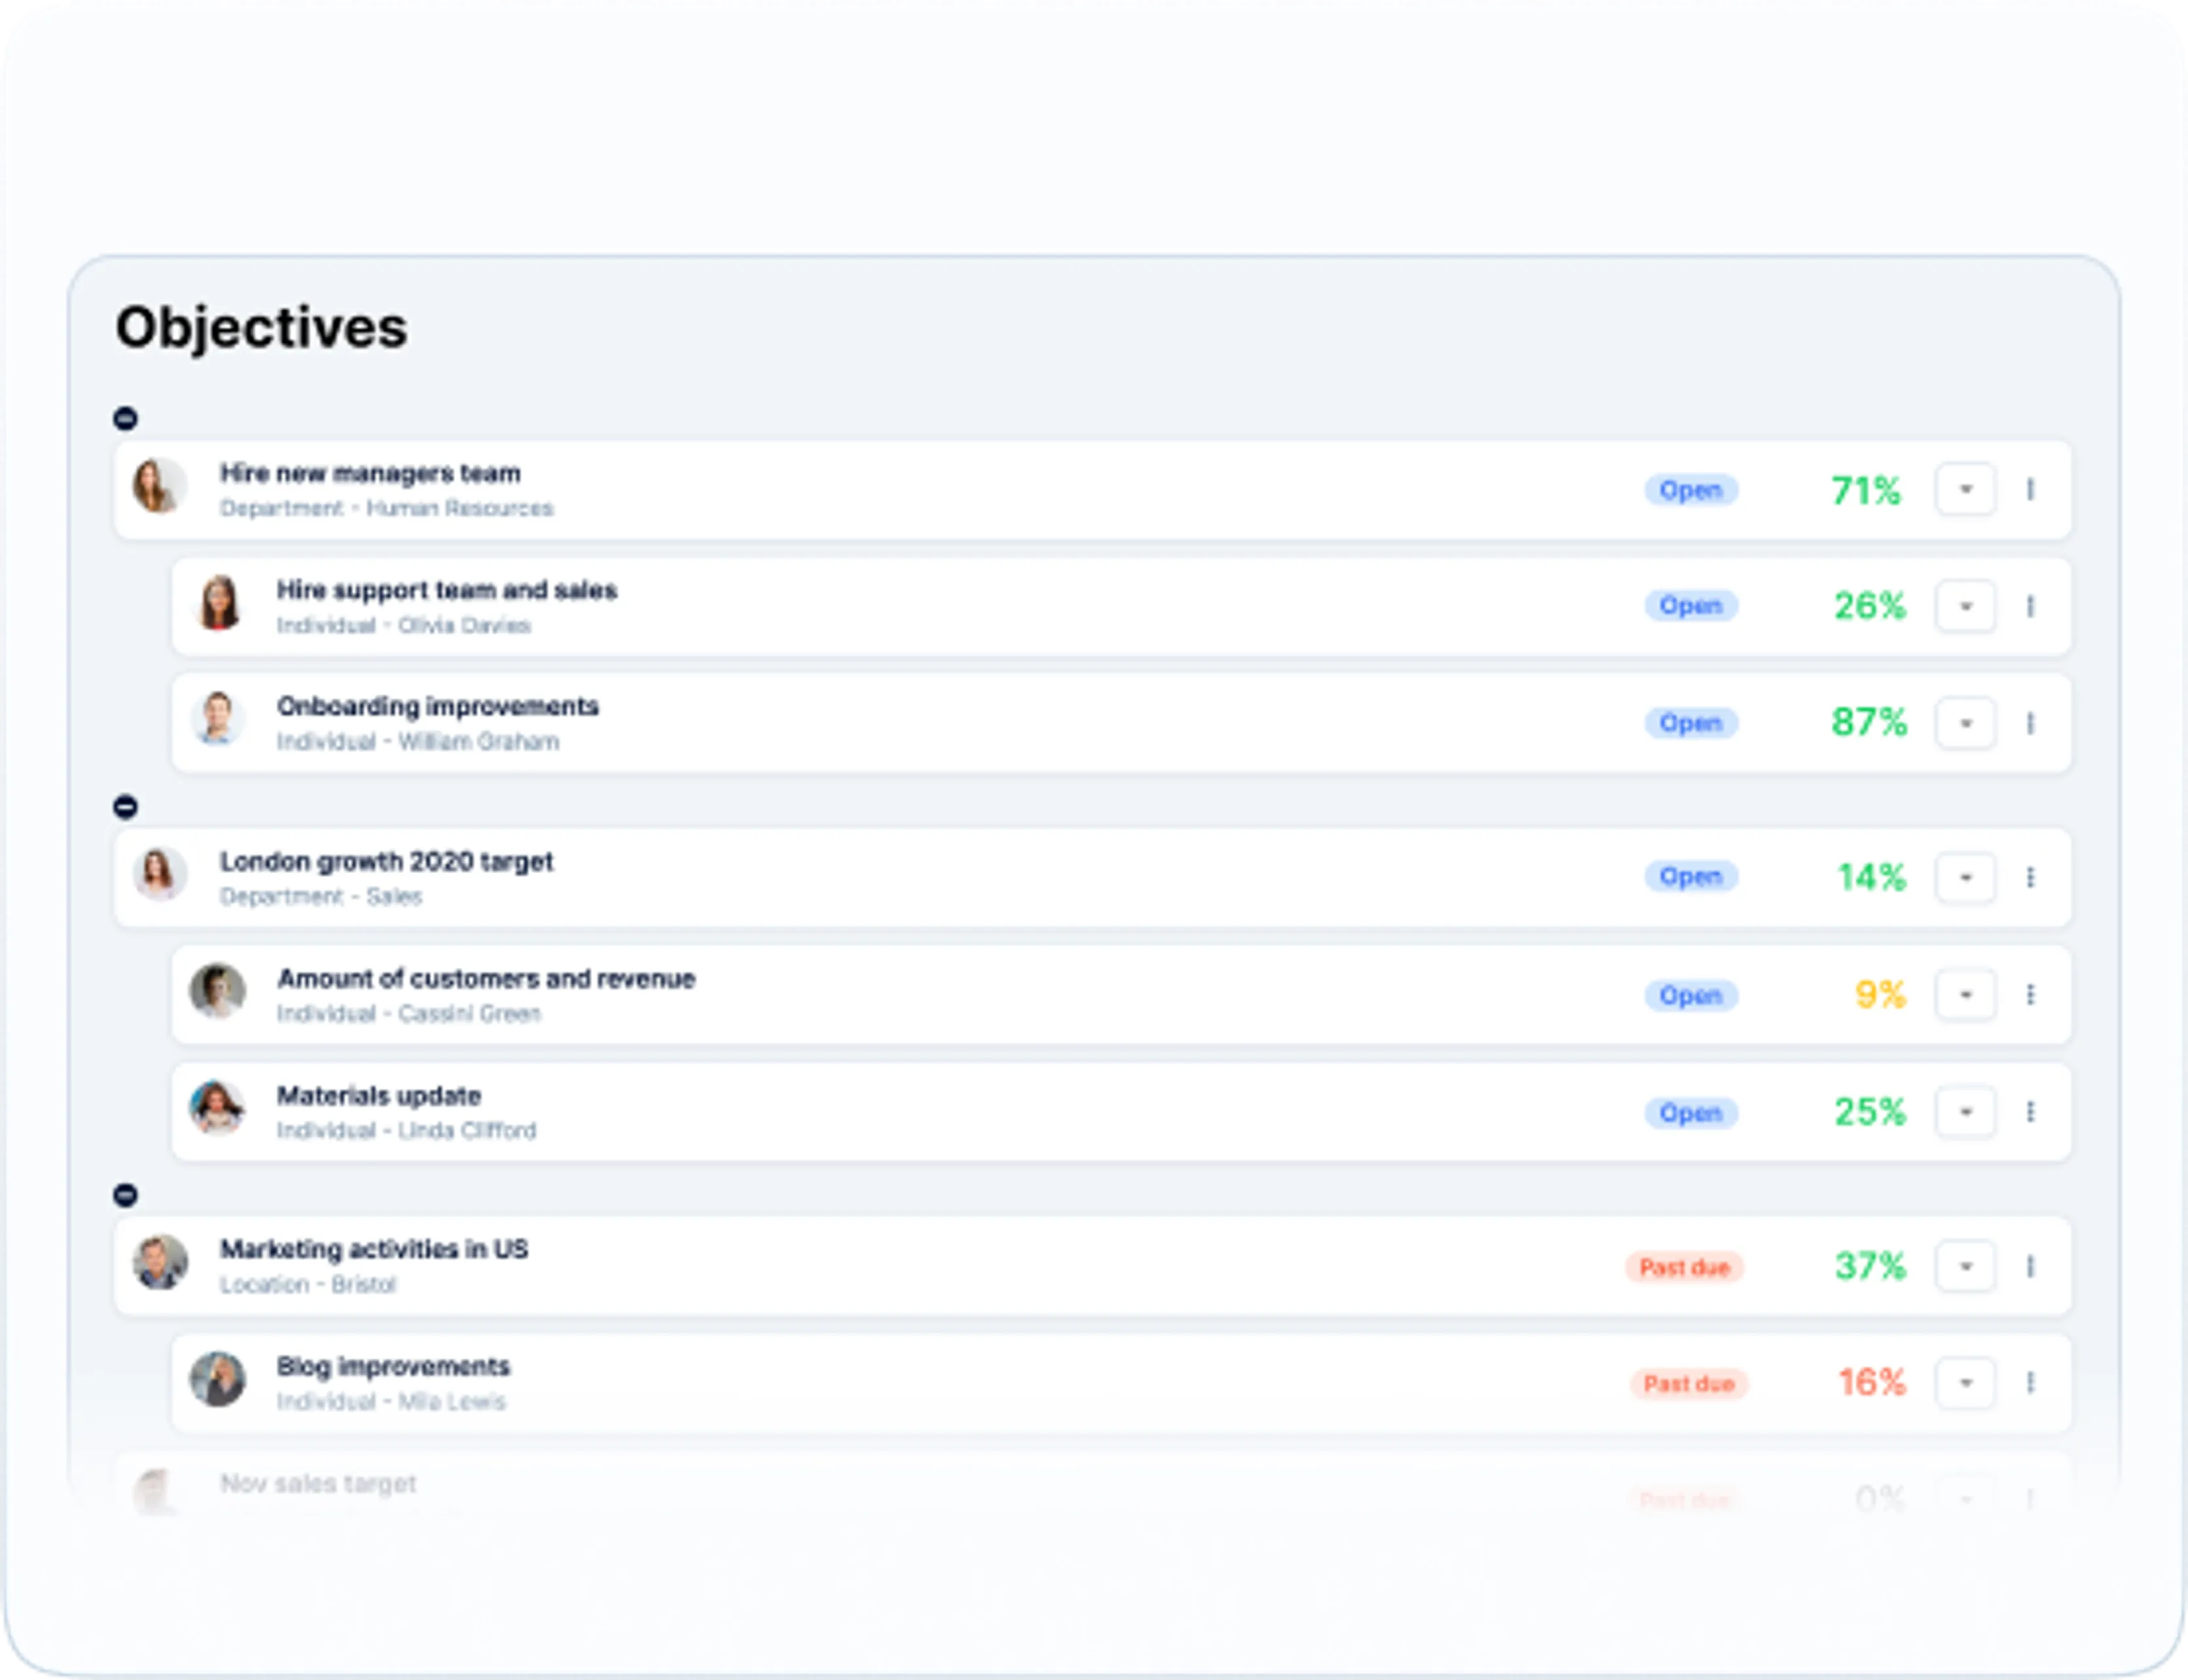The width and height of the screenshot is (2188, 1680).
Task: Click the 9% progress on Amount of customers
Action: [1879, 995]
